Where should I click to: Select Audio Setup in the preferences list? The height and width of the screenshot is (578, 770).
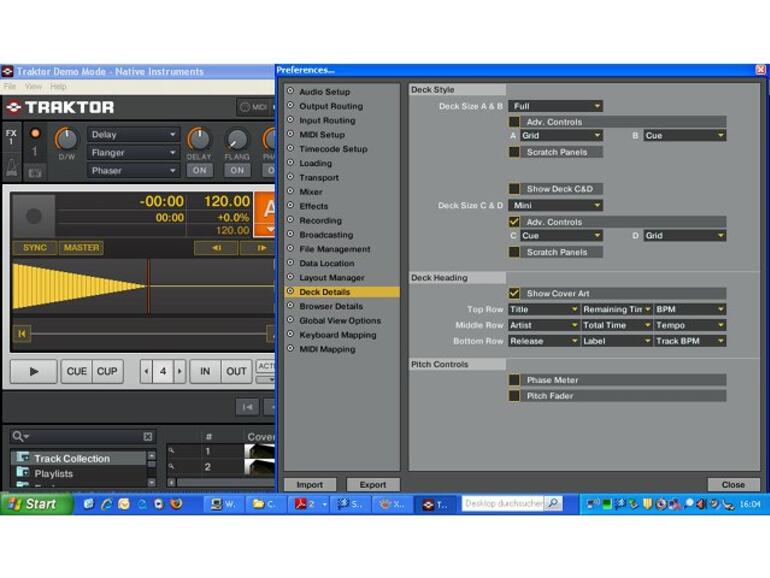click(x=324, y=92)
